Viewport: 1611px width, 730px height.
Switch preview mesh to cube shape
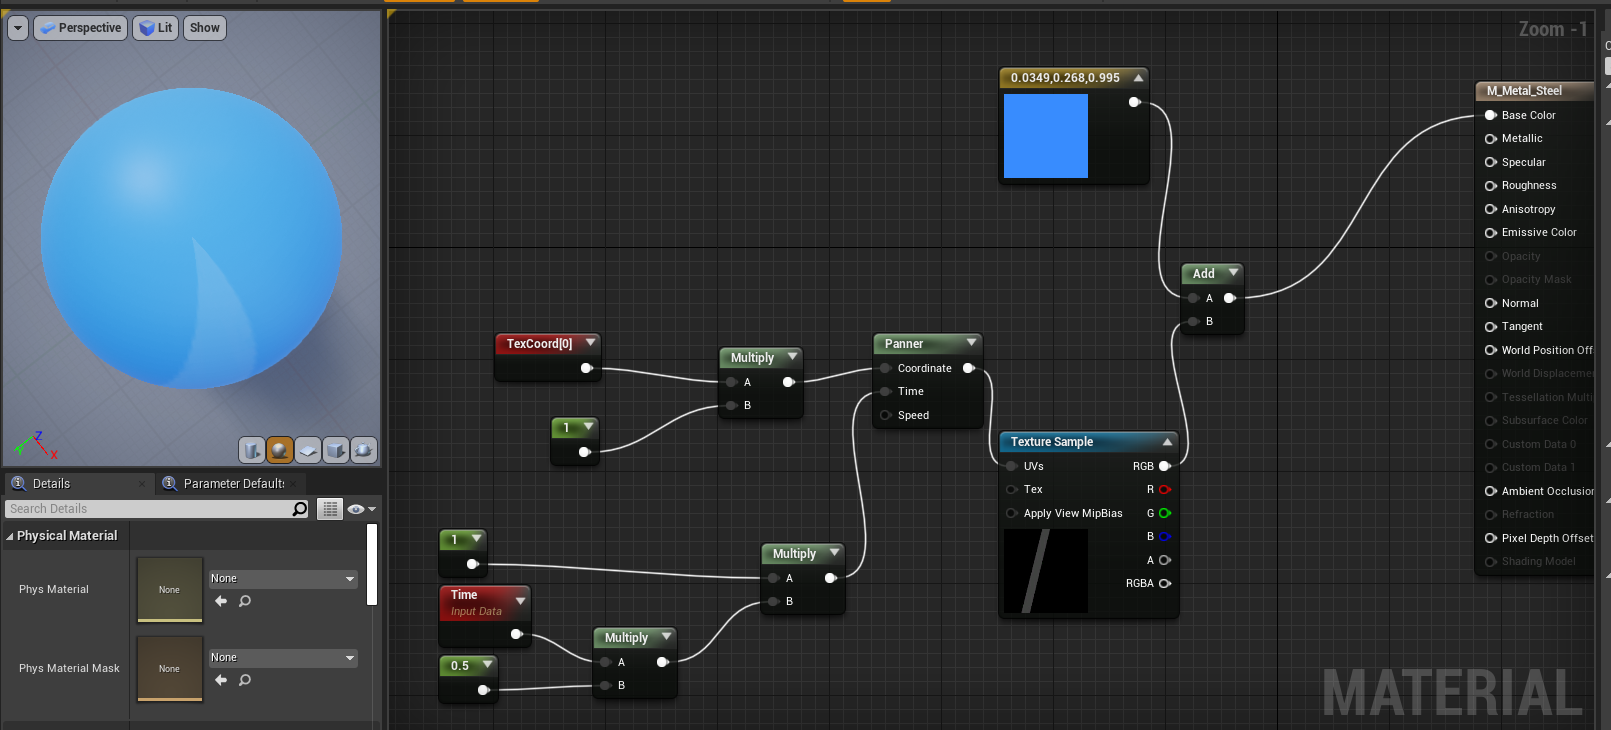tap(336, 450)
